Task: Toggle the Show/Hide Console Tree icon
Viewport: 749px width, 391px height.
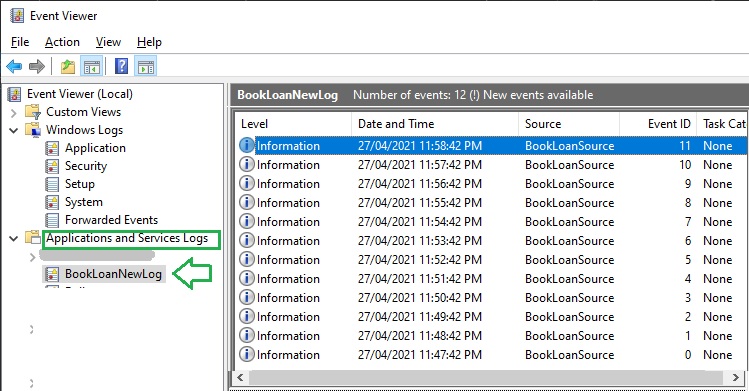Action: point(91,66)
